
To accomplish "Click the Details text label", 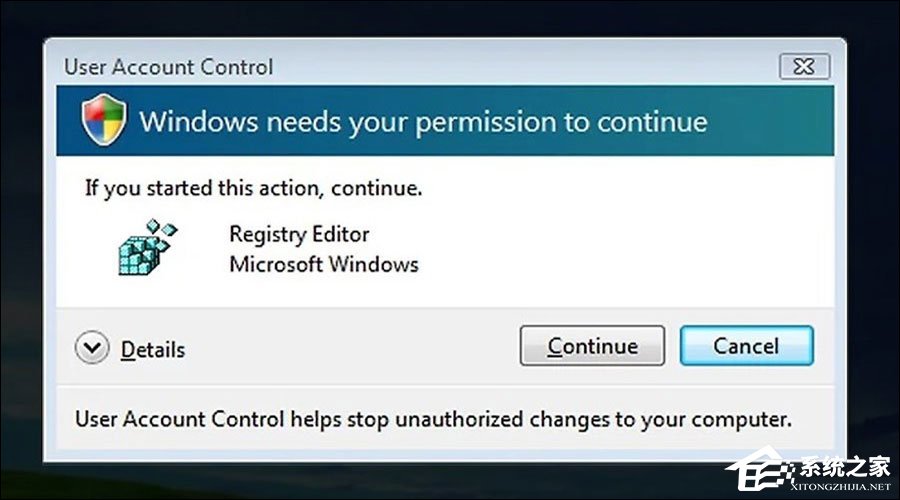I will point(152,350).
